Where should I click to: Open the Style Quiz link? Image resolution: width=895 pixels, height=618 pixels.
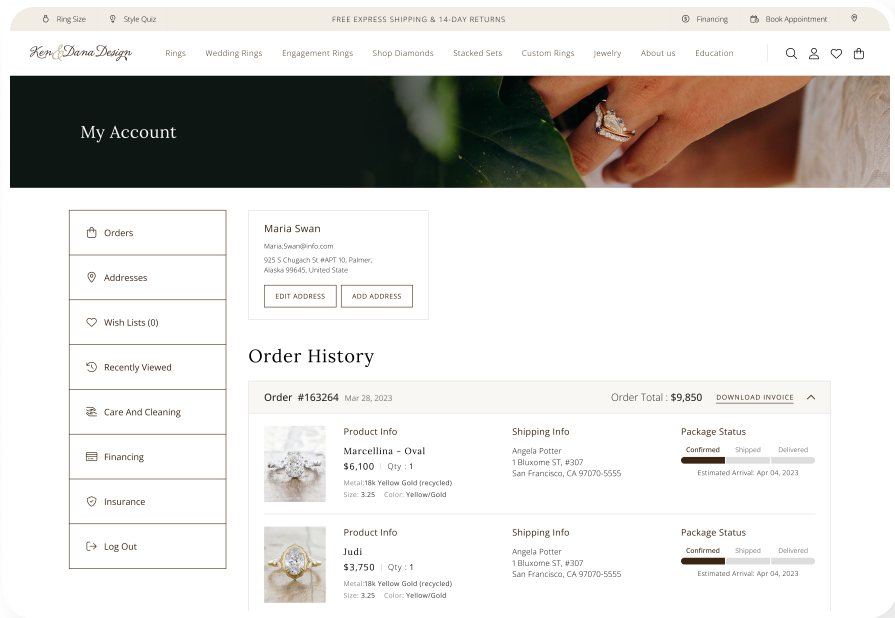[133, 19]
